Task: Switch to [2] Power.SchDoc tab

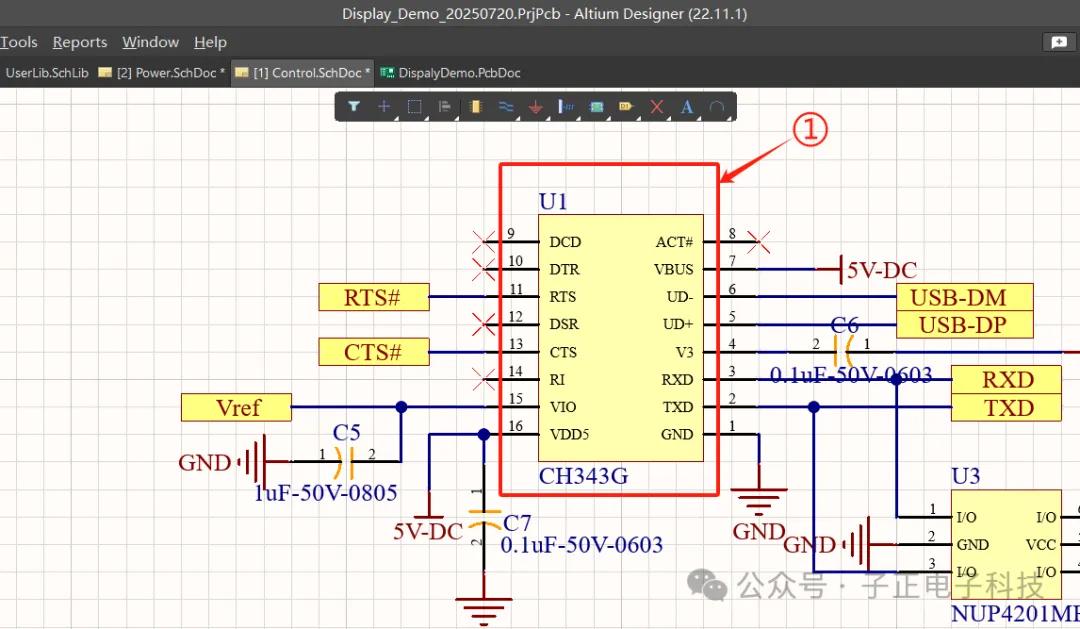Action: [163, 73]
